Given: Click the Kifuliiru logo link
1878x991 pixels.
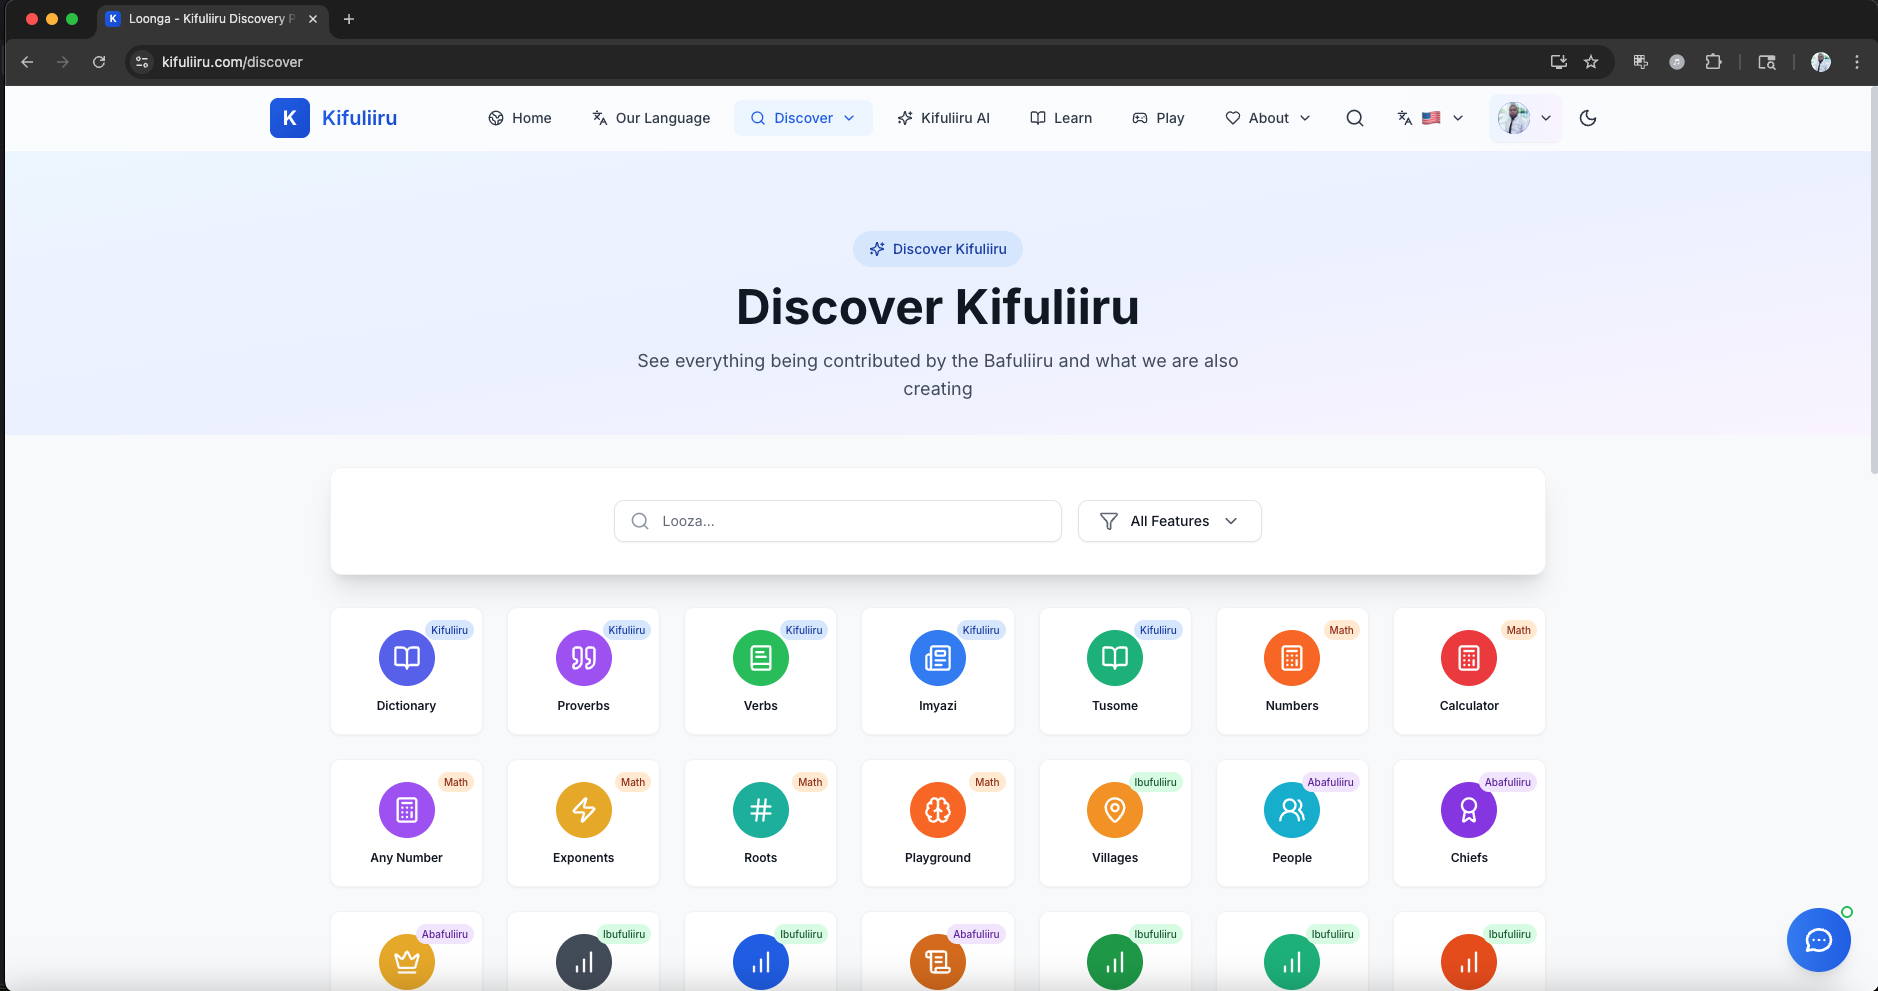Looking at the screenshot, I should [x=334, y=118].
